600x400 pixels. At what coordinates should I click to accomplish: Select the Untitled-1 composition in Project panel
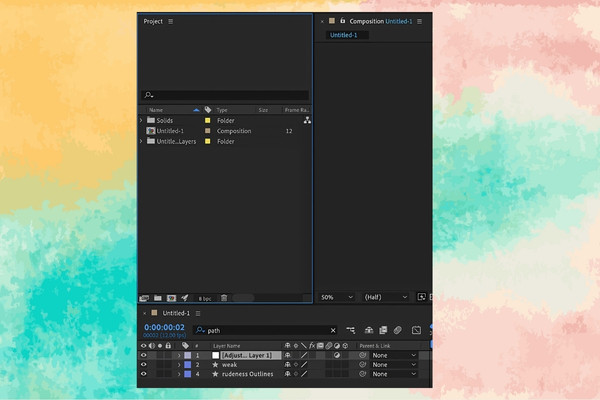[170, 131]
